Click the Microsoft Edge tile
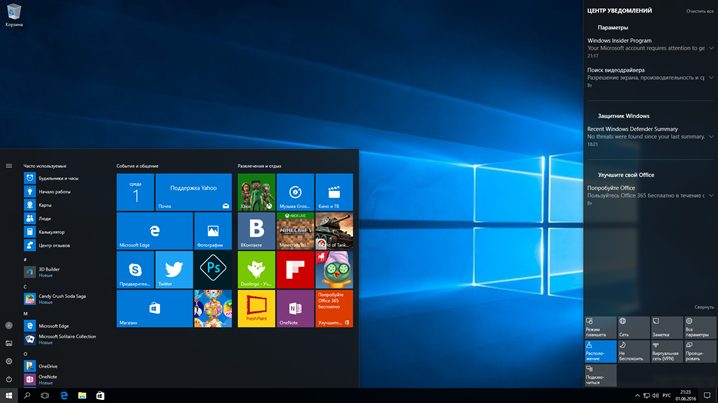 coord(155,231)
